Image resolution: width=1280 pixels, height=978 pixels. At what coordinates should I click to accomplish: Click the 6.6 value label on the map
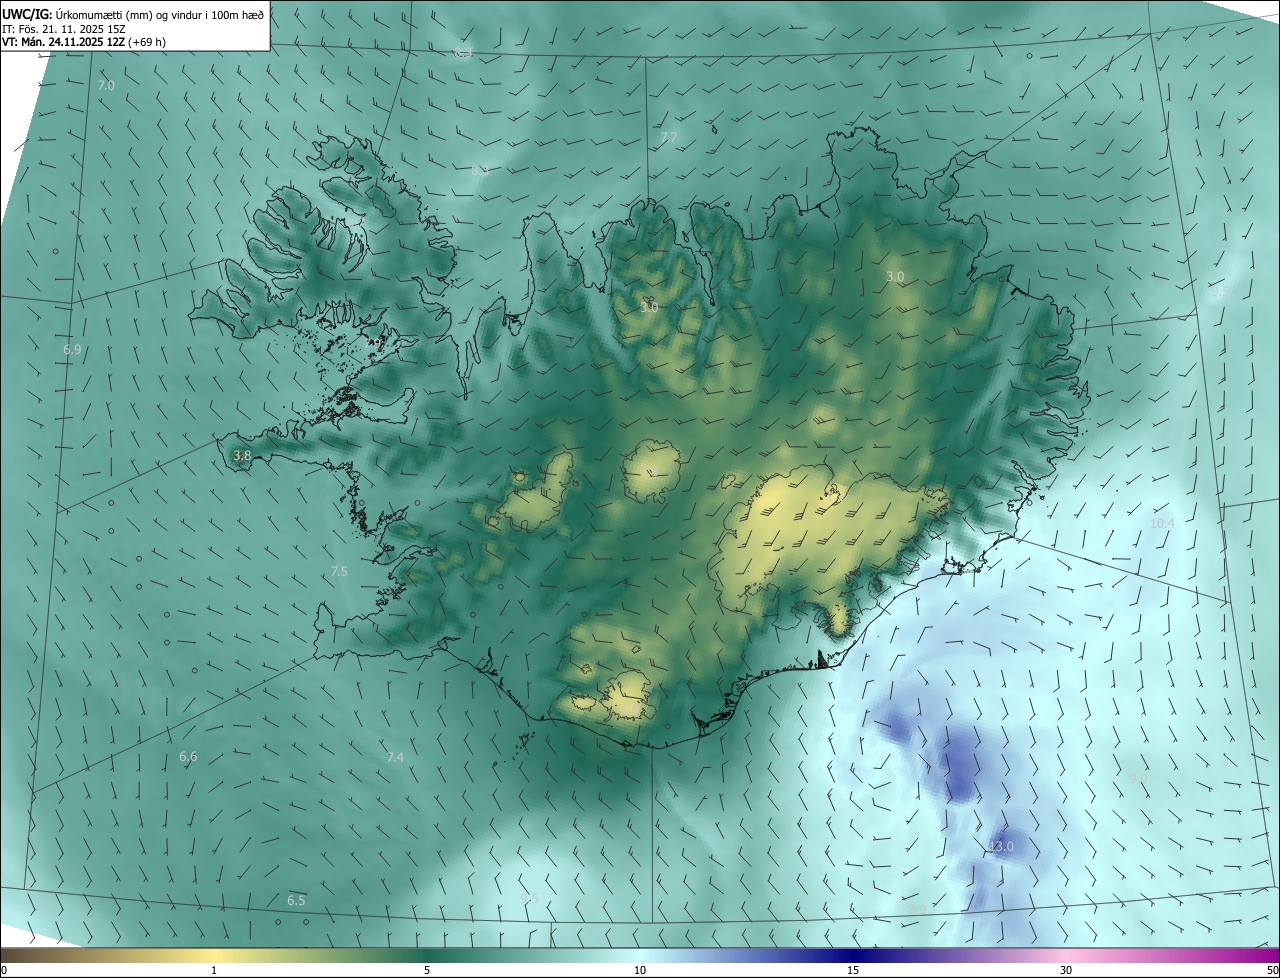tap(188, 757)
